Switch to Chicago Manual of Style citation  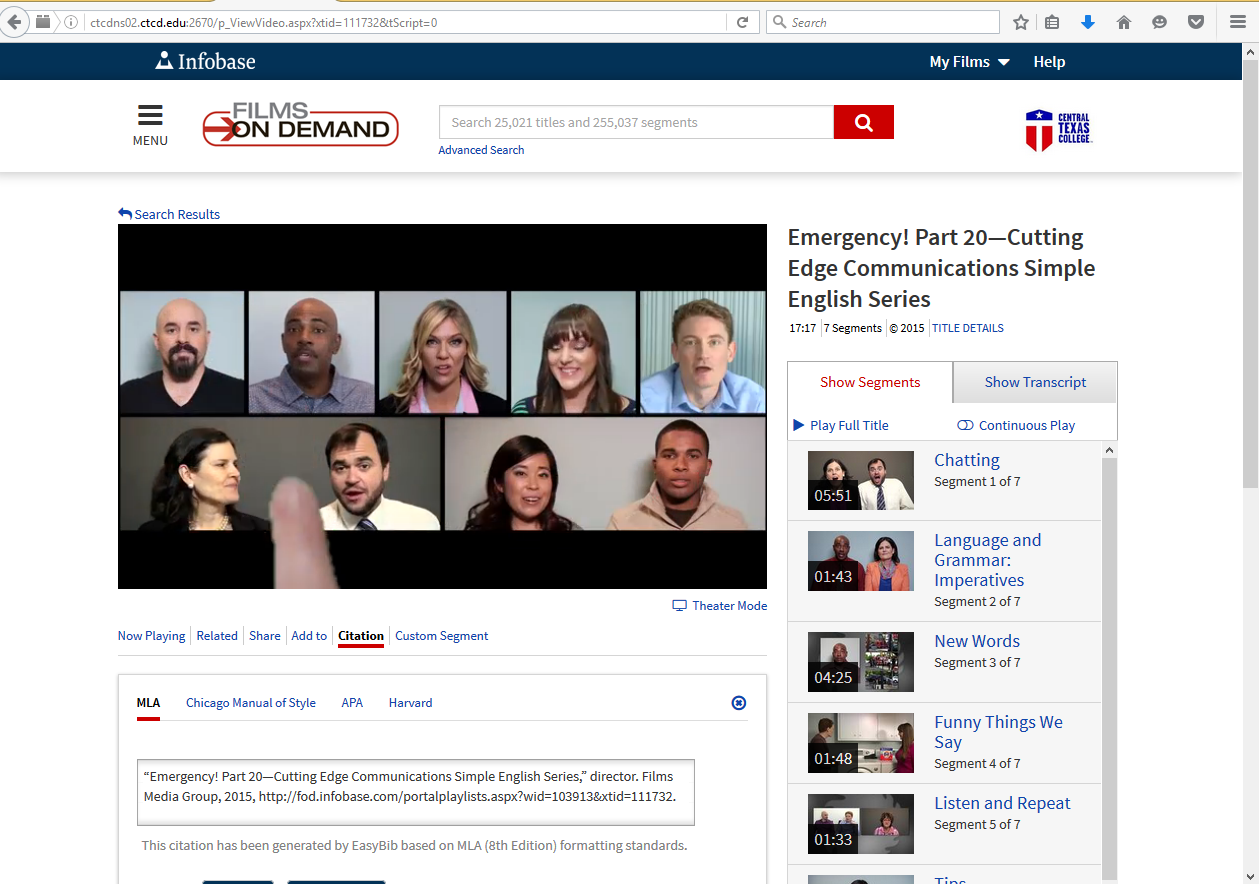(x=251, y=703)
